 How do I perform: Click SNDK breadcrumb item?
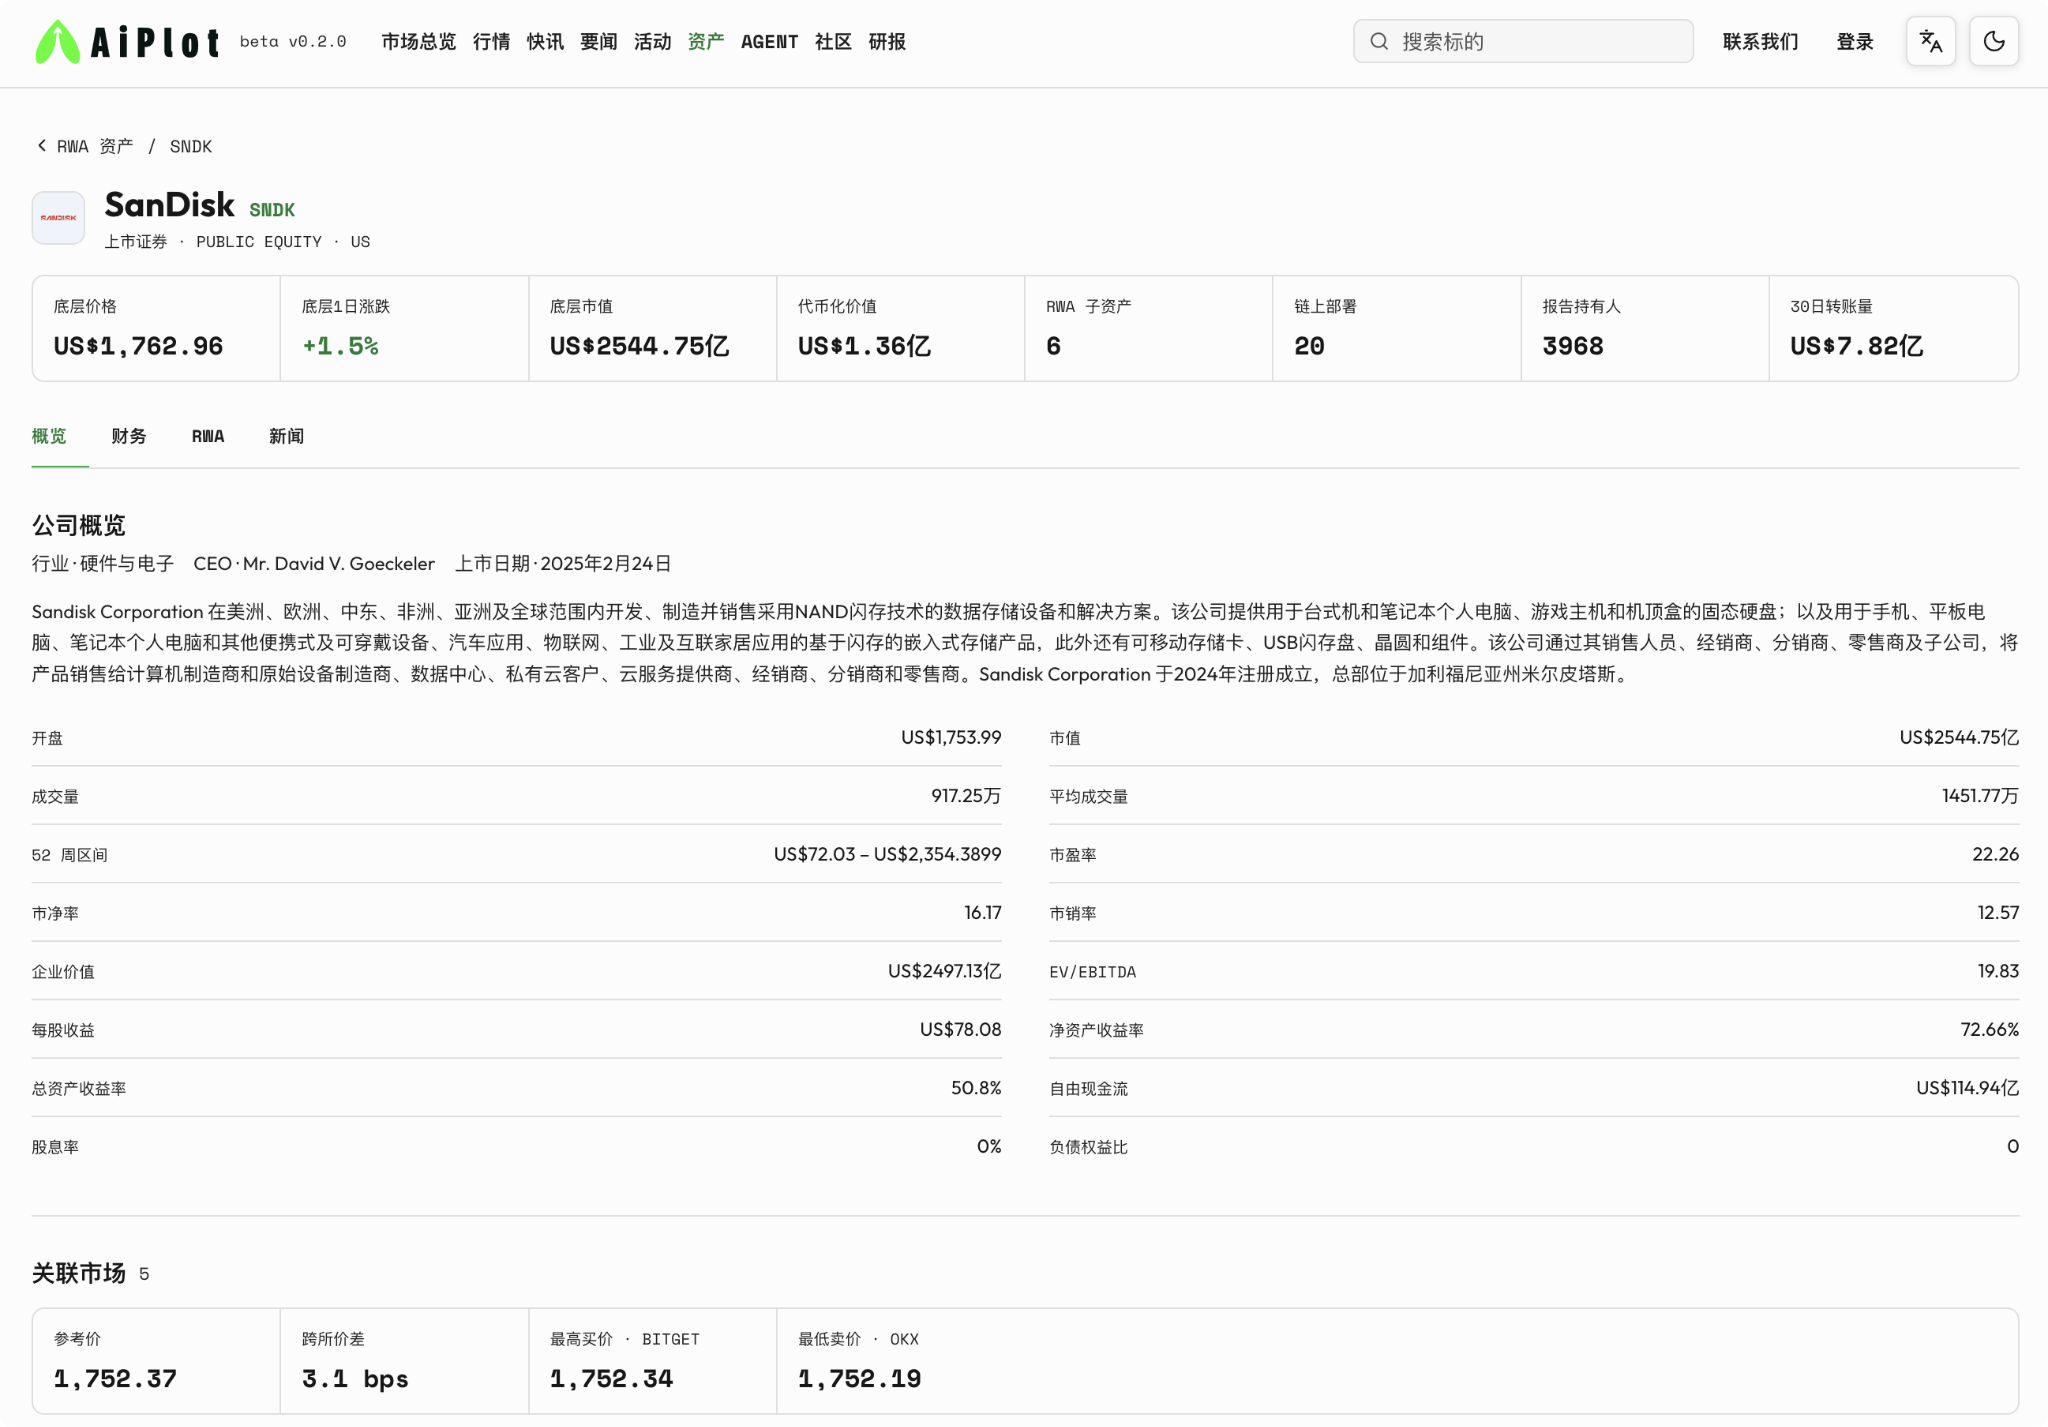click(191, 146)
